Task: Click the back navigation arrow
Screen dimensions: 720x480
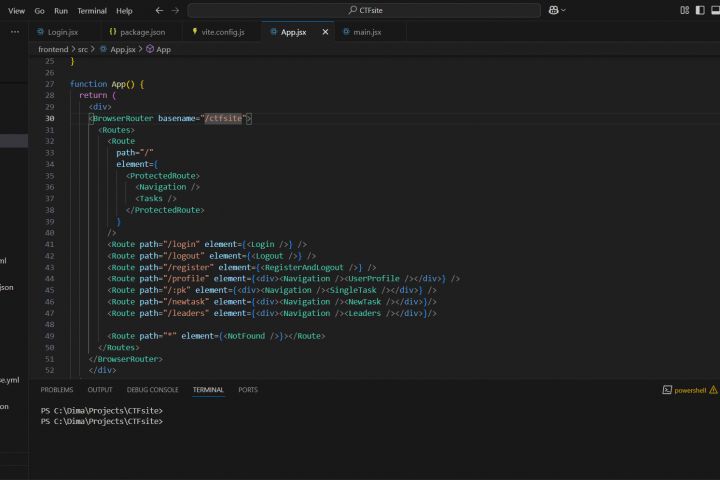Action: pyautogui.click(x=159, y=10)
